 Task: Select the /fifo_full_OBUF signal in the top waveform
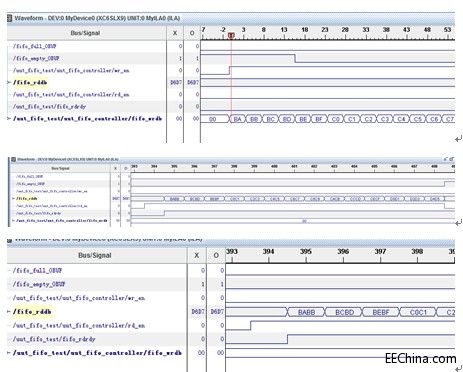tap(35, 46)
